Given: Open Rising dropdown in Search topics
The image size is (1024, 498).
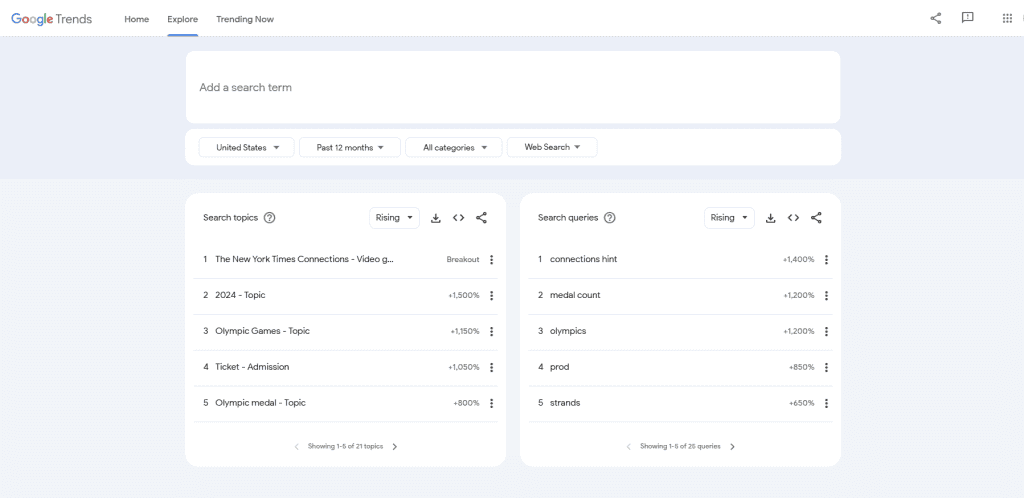Looking at the screenshot, I should pos(394,218).
